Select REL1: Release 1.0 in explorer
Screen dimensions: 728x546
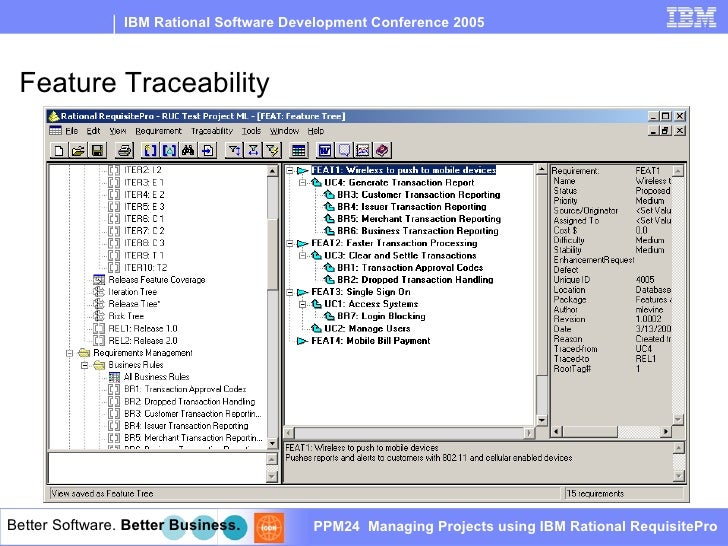coord(143,328)
